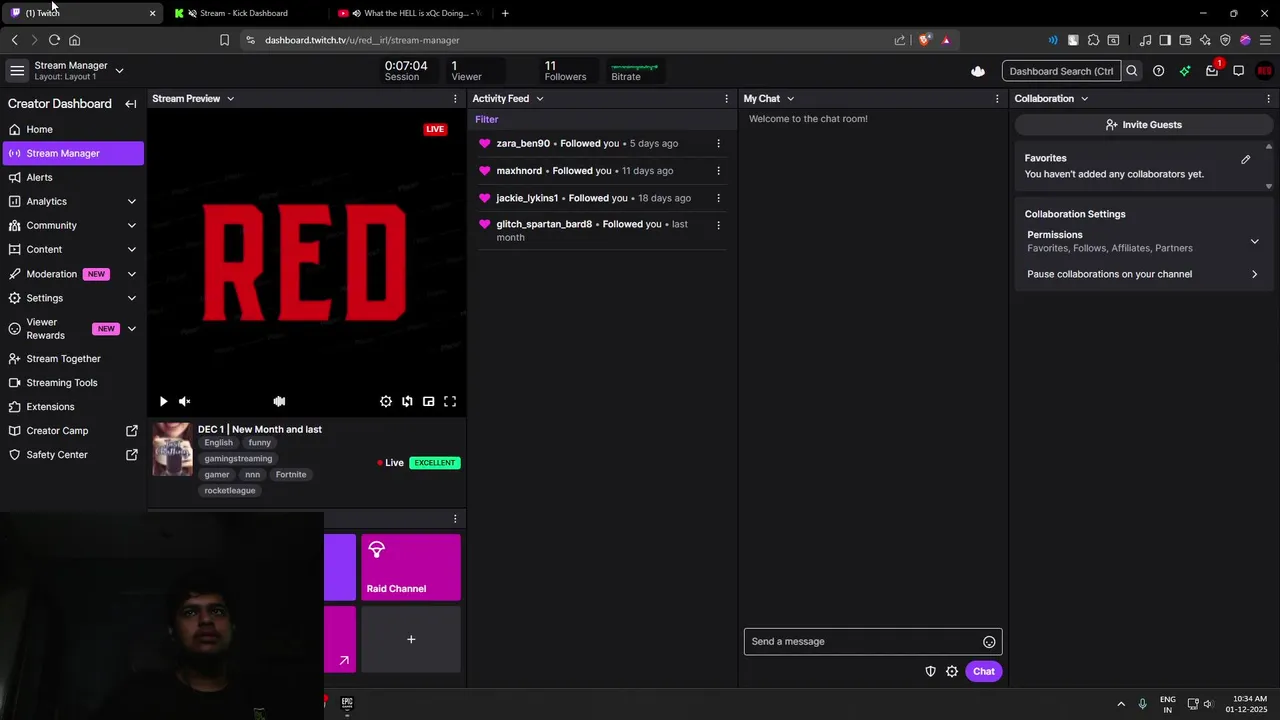1280x720 pixels.
Task: Click the Send a message input
Action: [873, 642]
